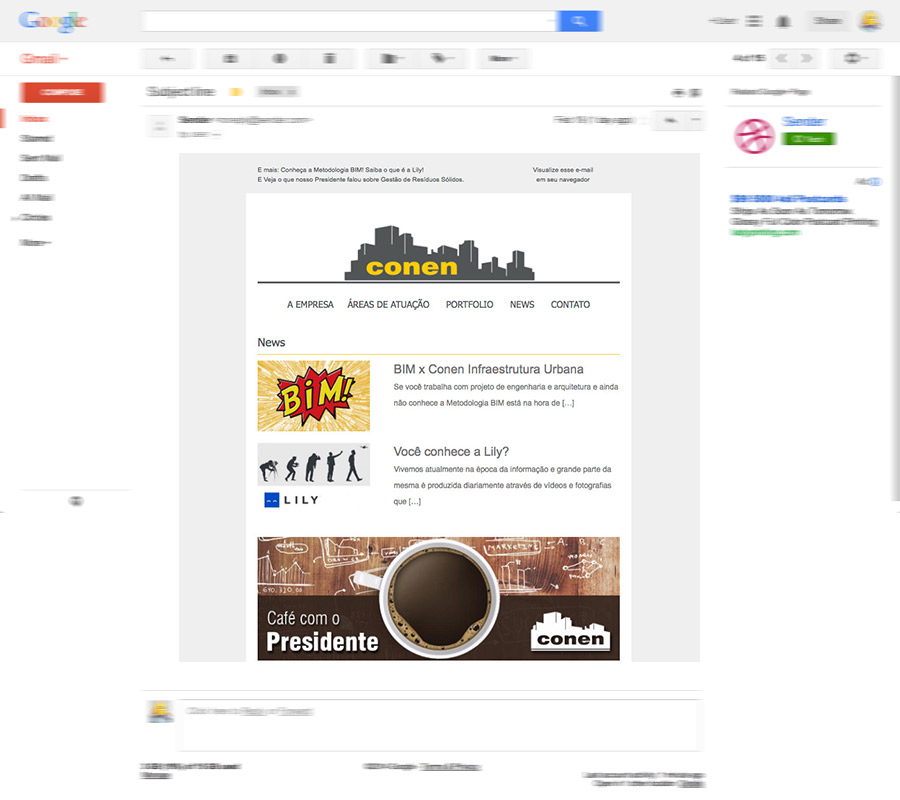Open 'Você conhece a Lily?' article
Screen dimensions: 900x800
[451, 452]
